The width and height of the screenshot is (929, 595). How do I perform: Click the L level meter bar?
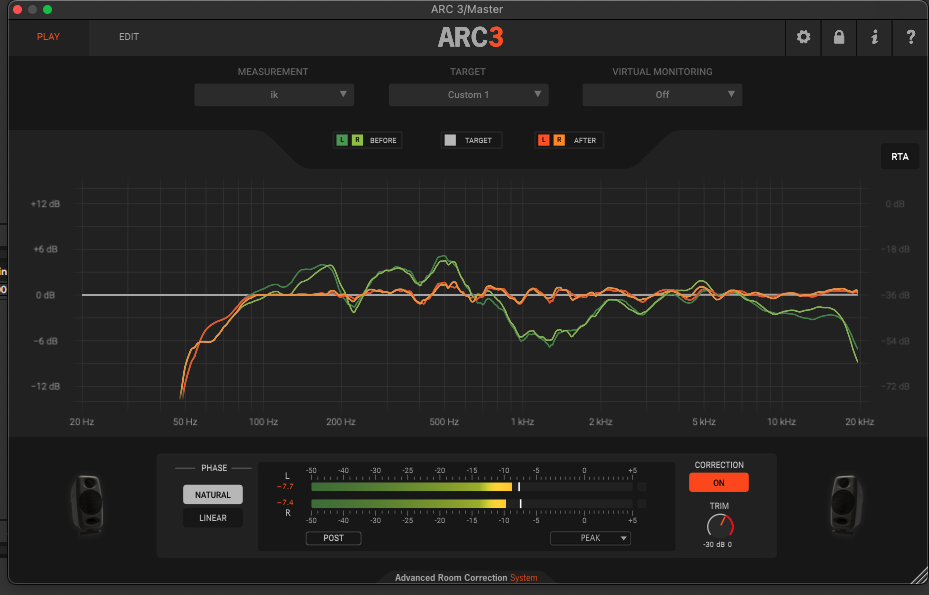(x=472, y=487)
